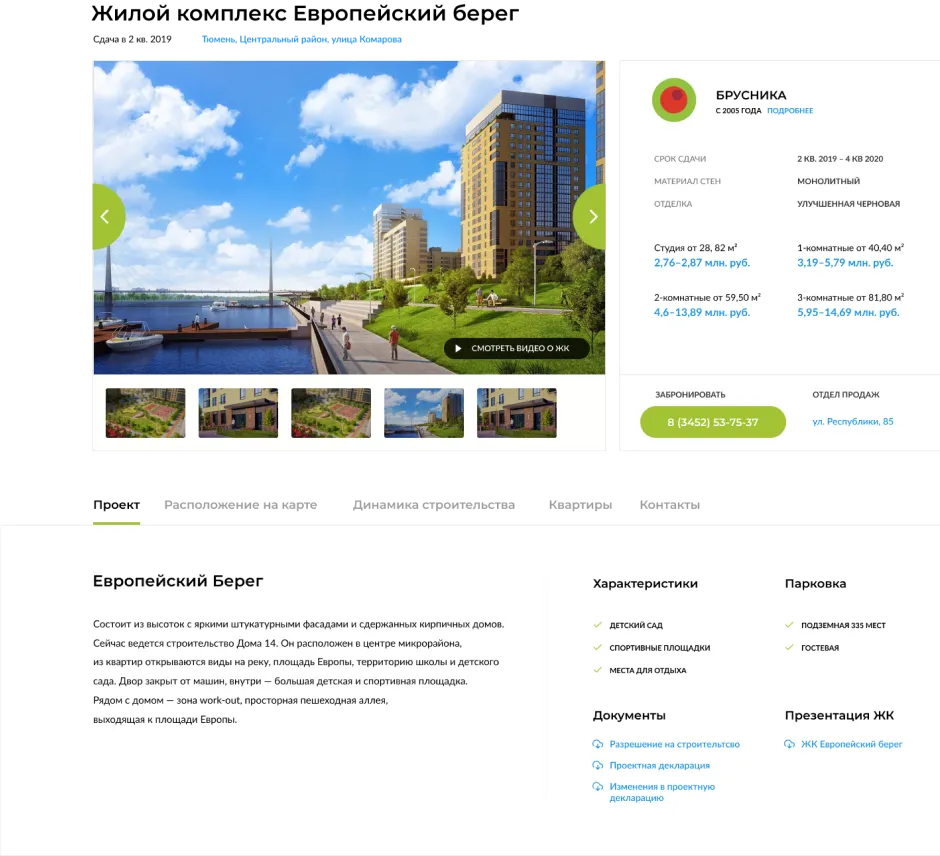Select the studio price 2,76–2,87 млн. руб.

click(701, 263)
